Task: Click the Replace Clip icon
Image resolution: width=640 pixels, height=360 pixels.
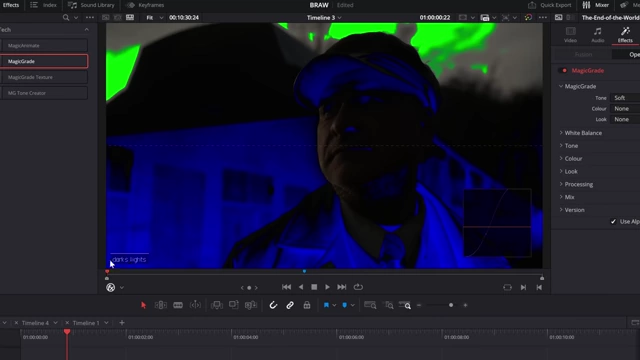Action: point(251,305)
